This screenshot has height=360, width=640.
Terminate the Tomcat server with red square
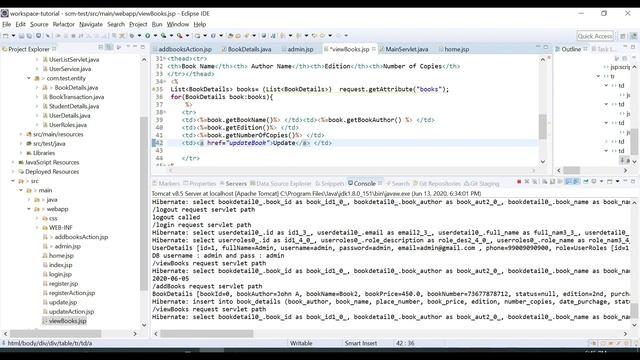(519, 182)
